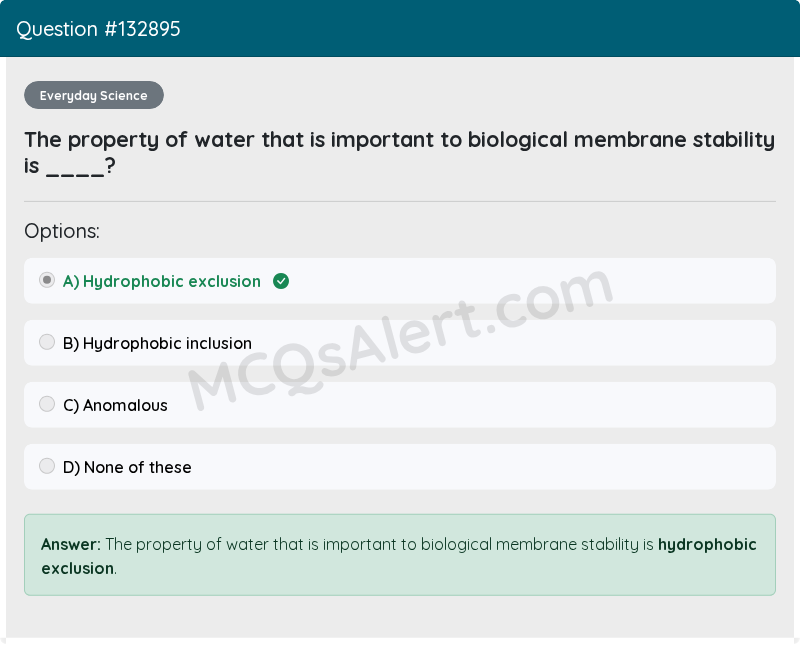Click the Everyday Science category badge

[x=93, y=95]
